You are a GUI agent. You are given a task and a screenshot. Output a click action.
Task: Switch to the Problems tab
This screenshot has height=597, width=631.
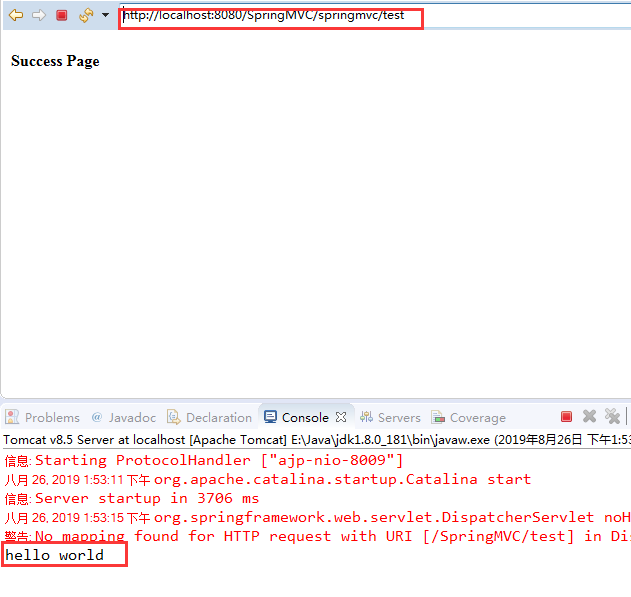43,418
